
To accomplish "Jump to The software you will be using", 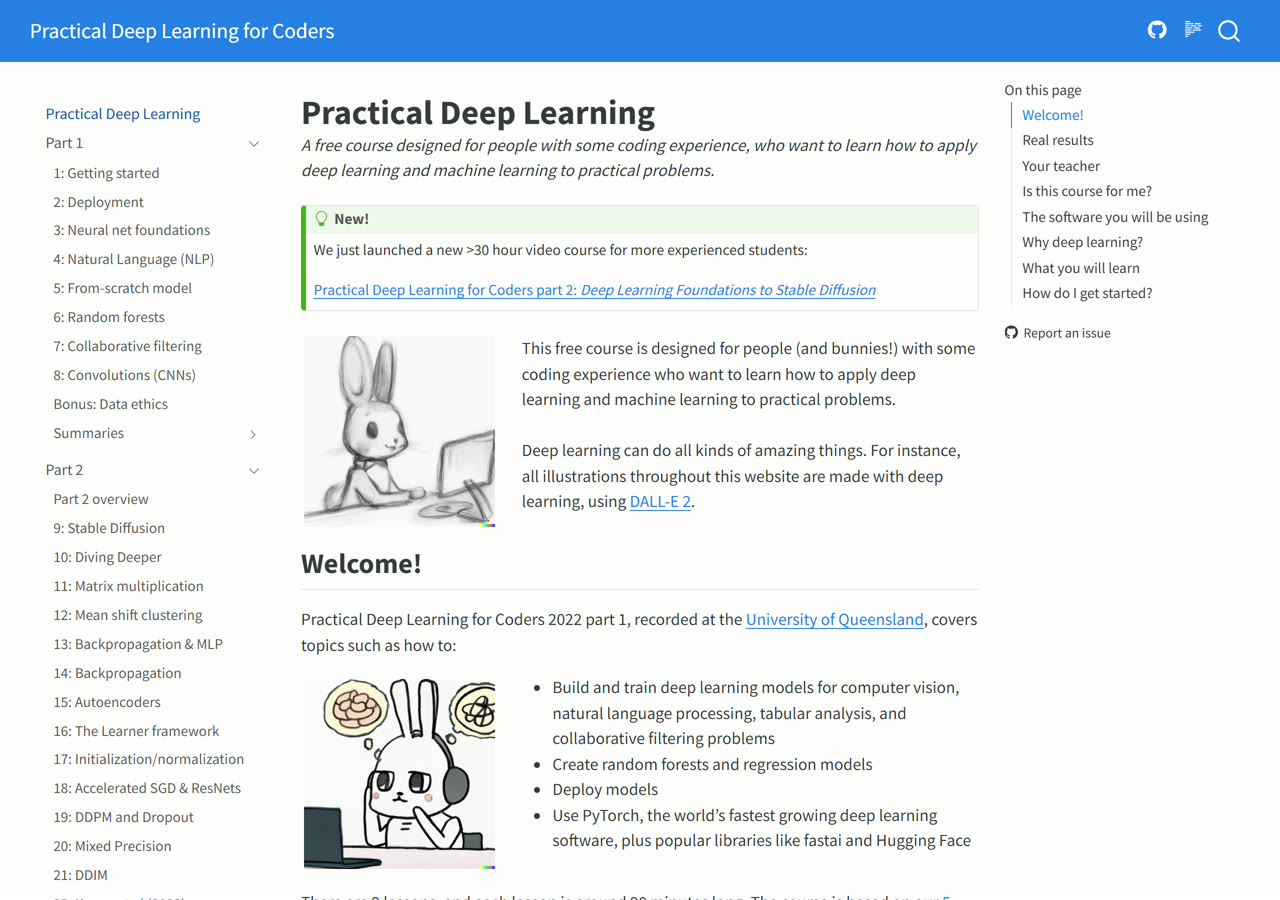I will 1115,217.
